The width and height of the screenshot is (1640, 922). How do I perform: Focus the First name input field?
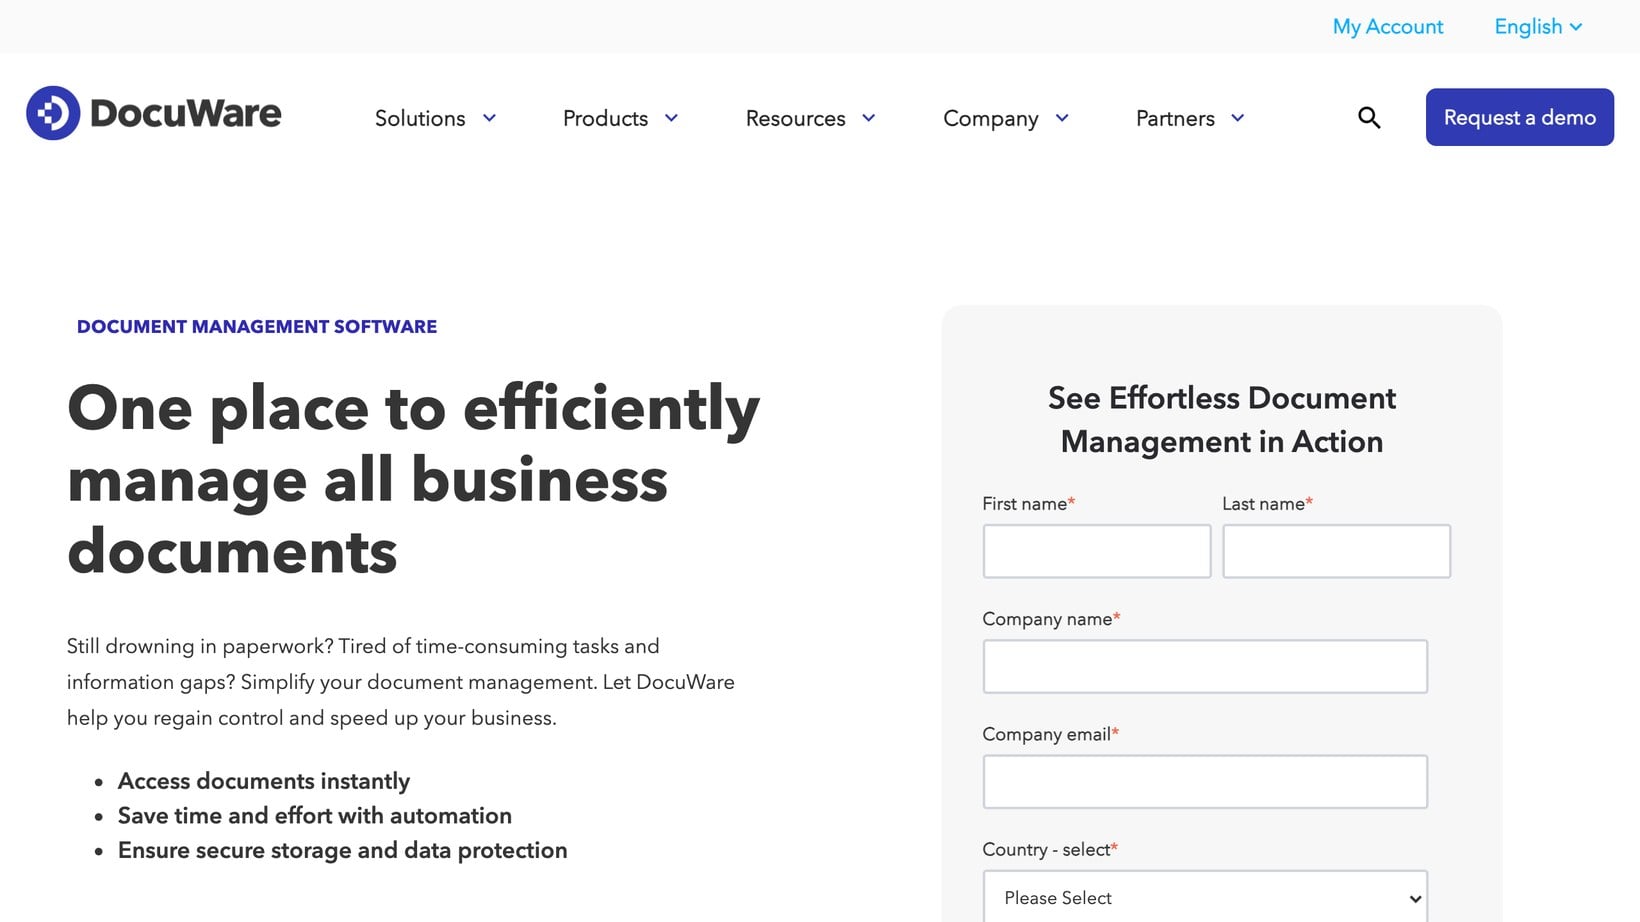coord(1097,551)
